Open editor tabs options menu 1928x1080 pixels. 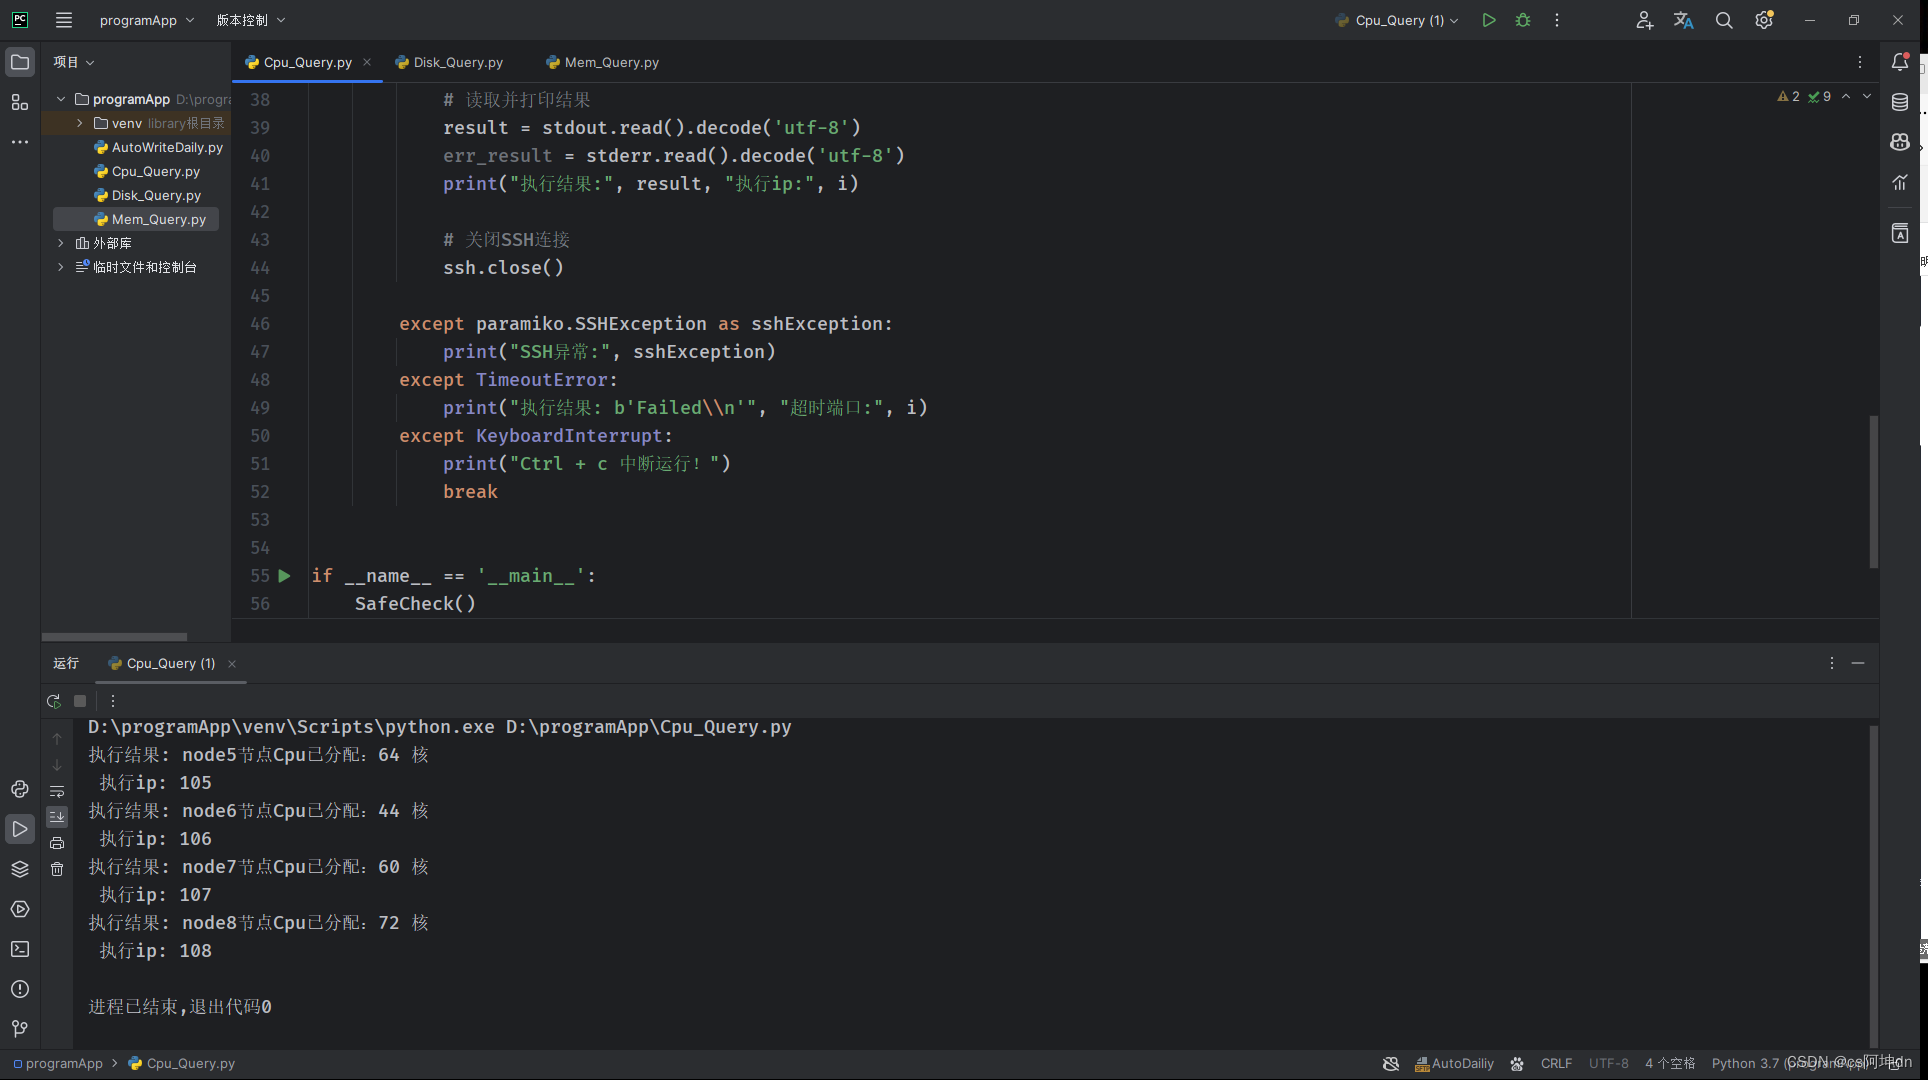click(1860, 62)
